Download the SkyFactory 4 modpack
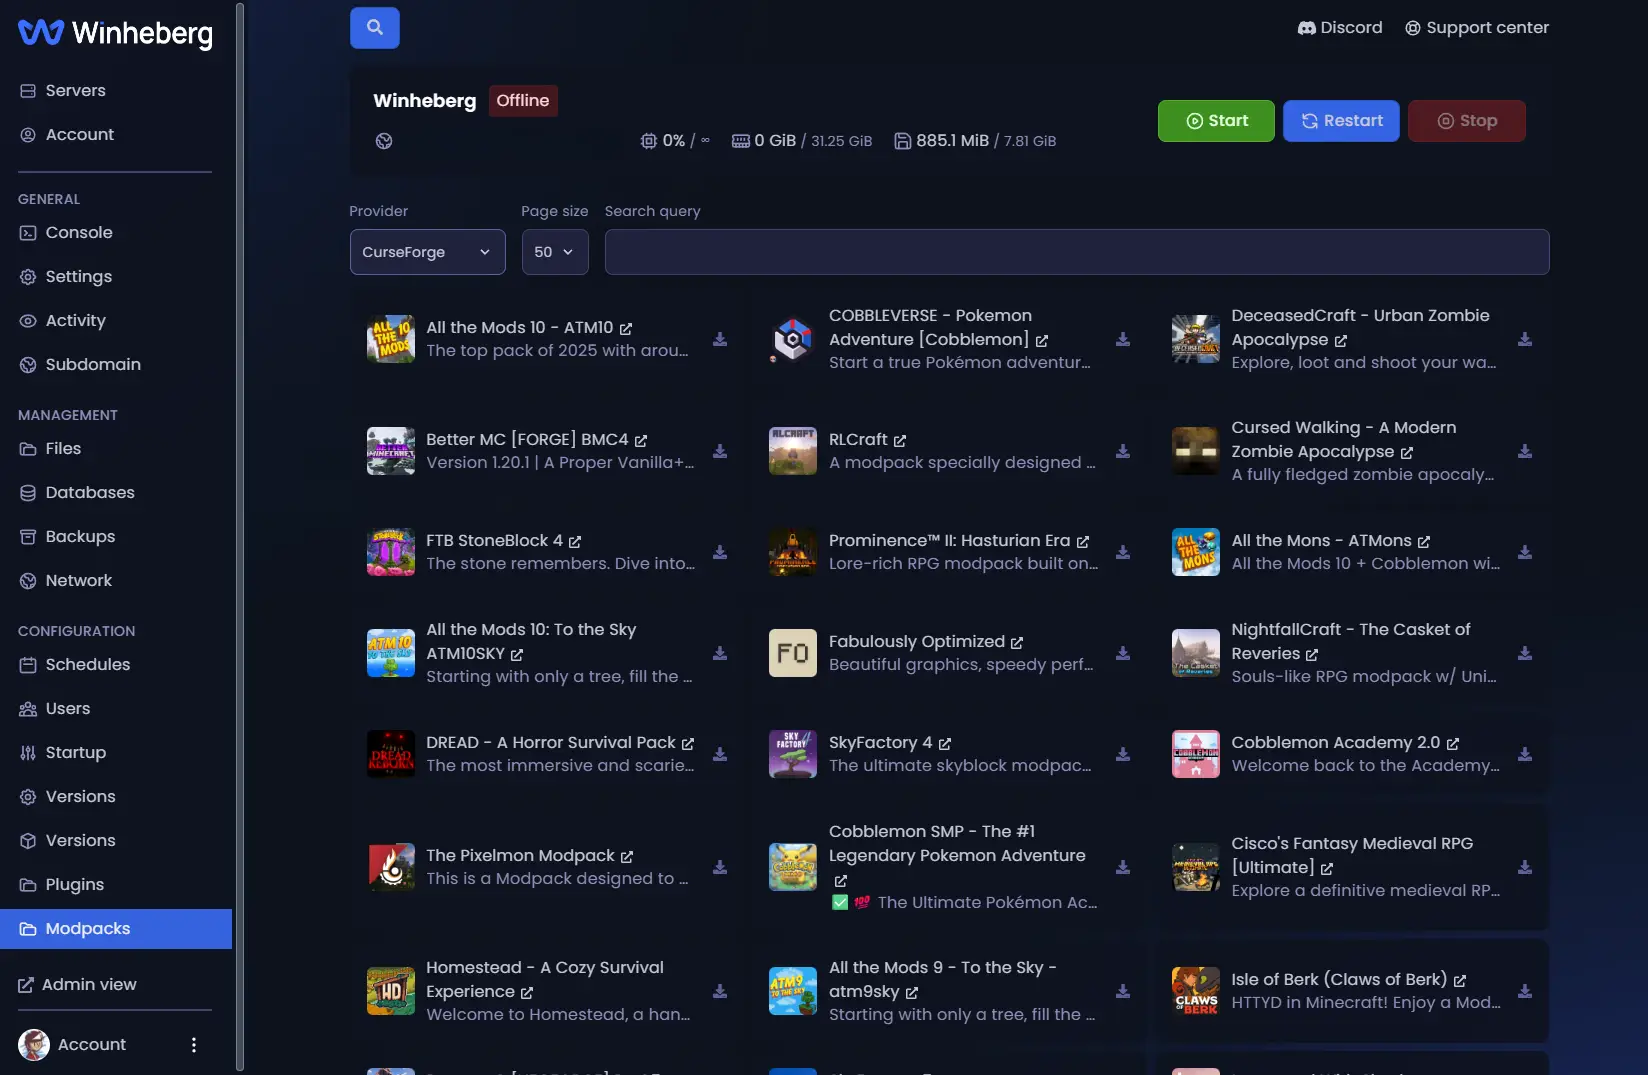 point(1123,754)
